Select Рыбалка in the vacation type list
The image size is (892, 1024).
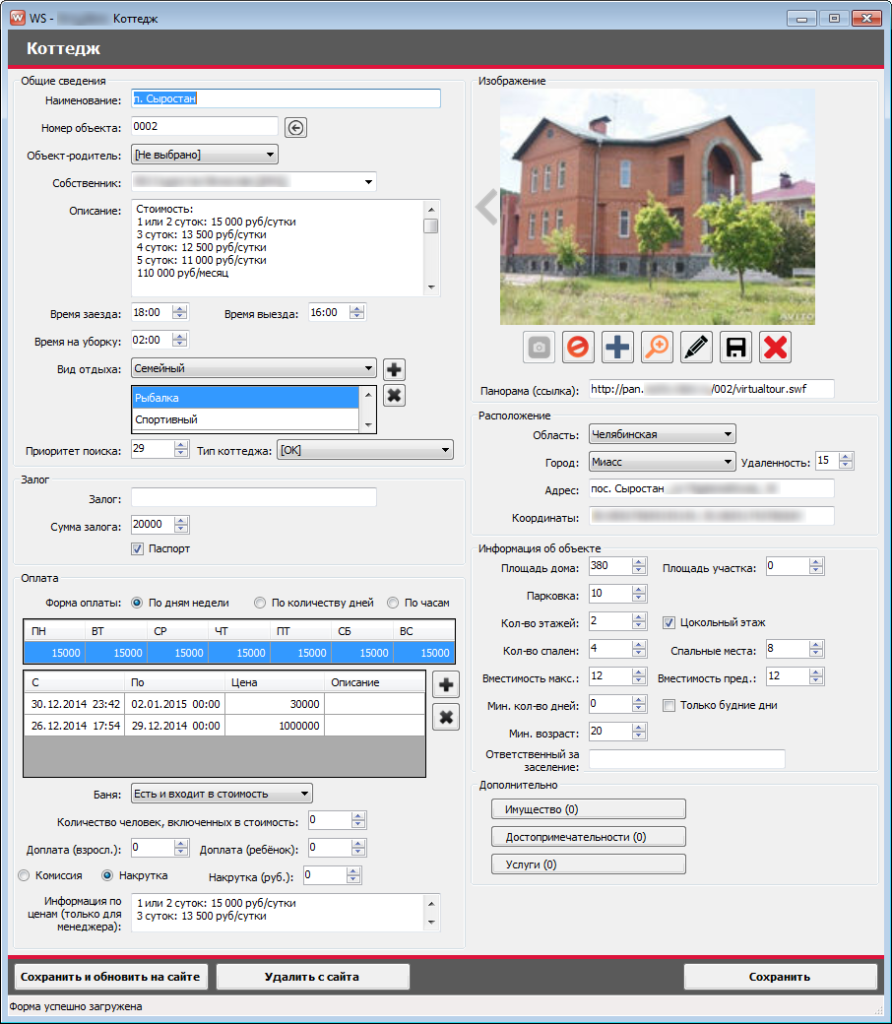click(x=246, y=398)
